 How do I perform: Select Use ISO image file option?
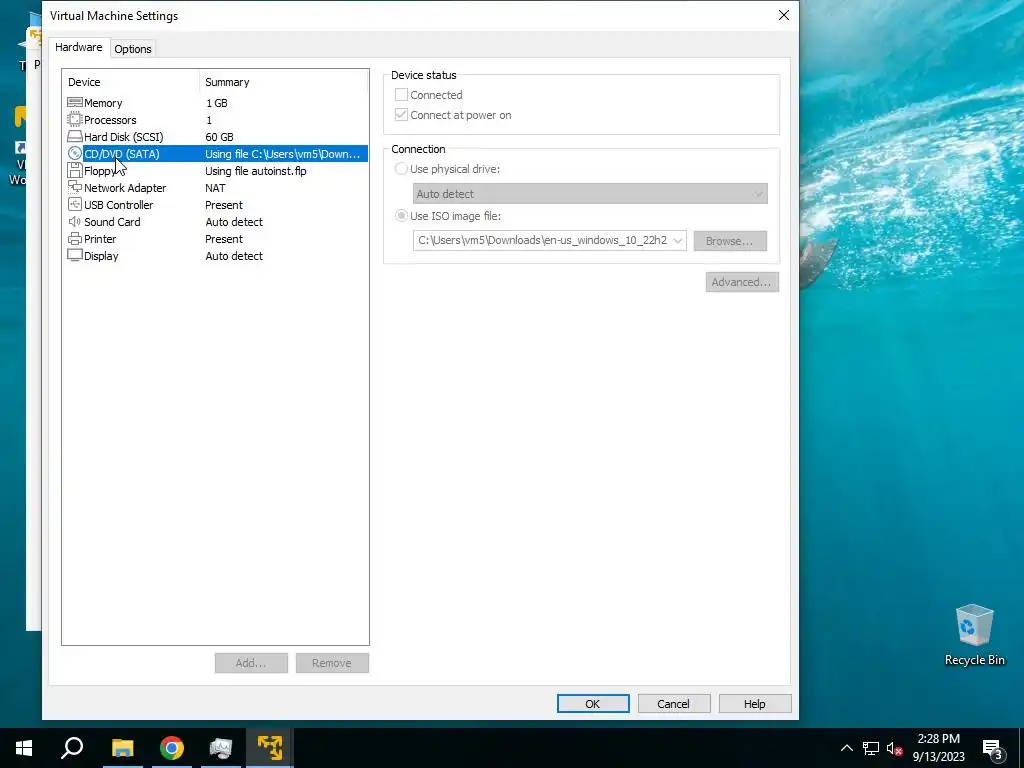401,216
